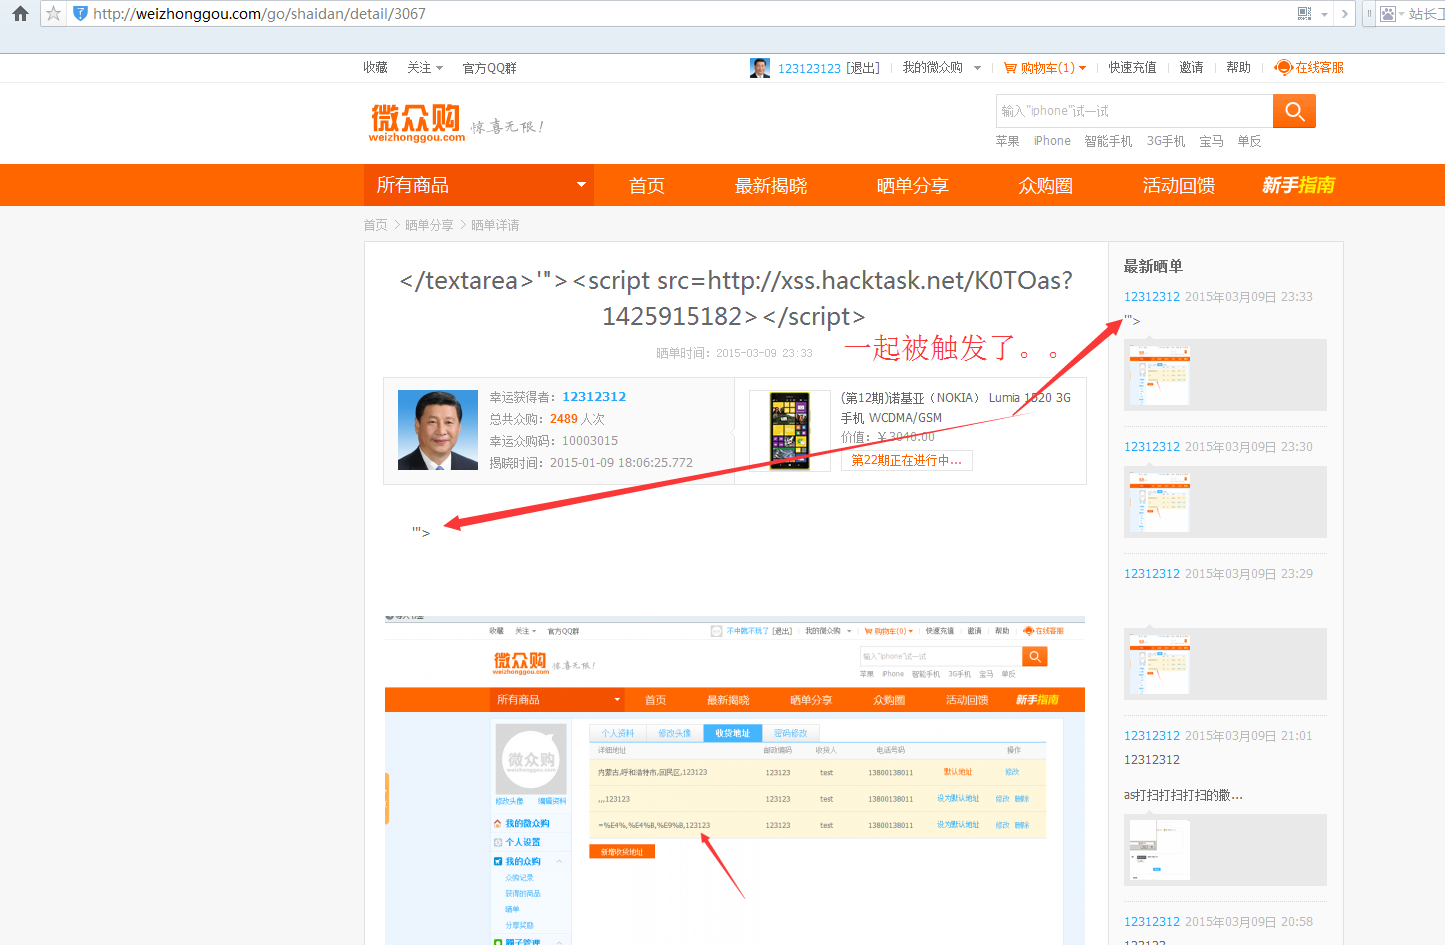Click the 苹果 hot search keyword

tap(1007, 141)
